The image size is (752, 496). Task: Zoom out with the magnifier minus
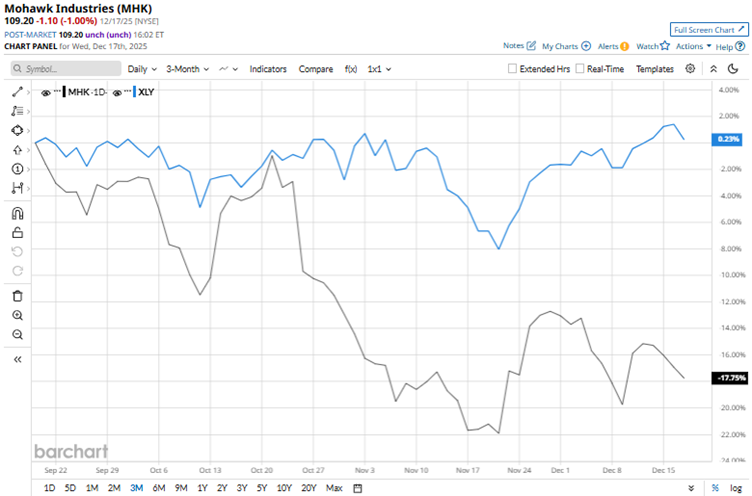[x=17, y=334]
